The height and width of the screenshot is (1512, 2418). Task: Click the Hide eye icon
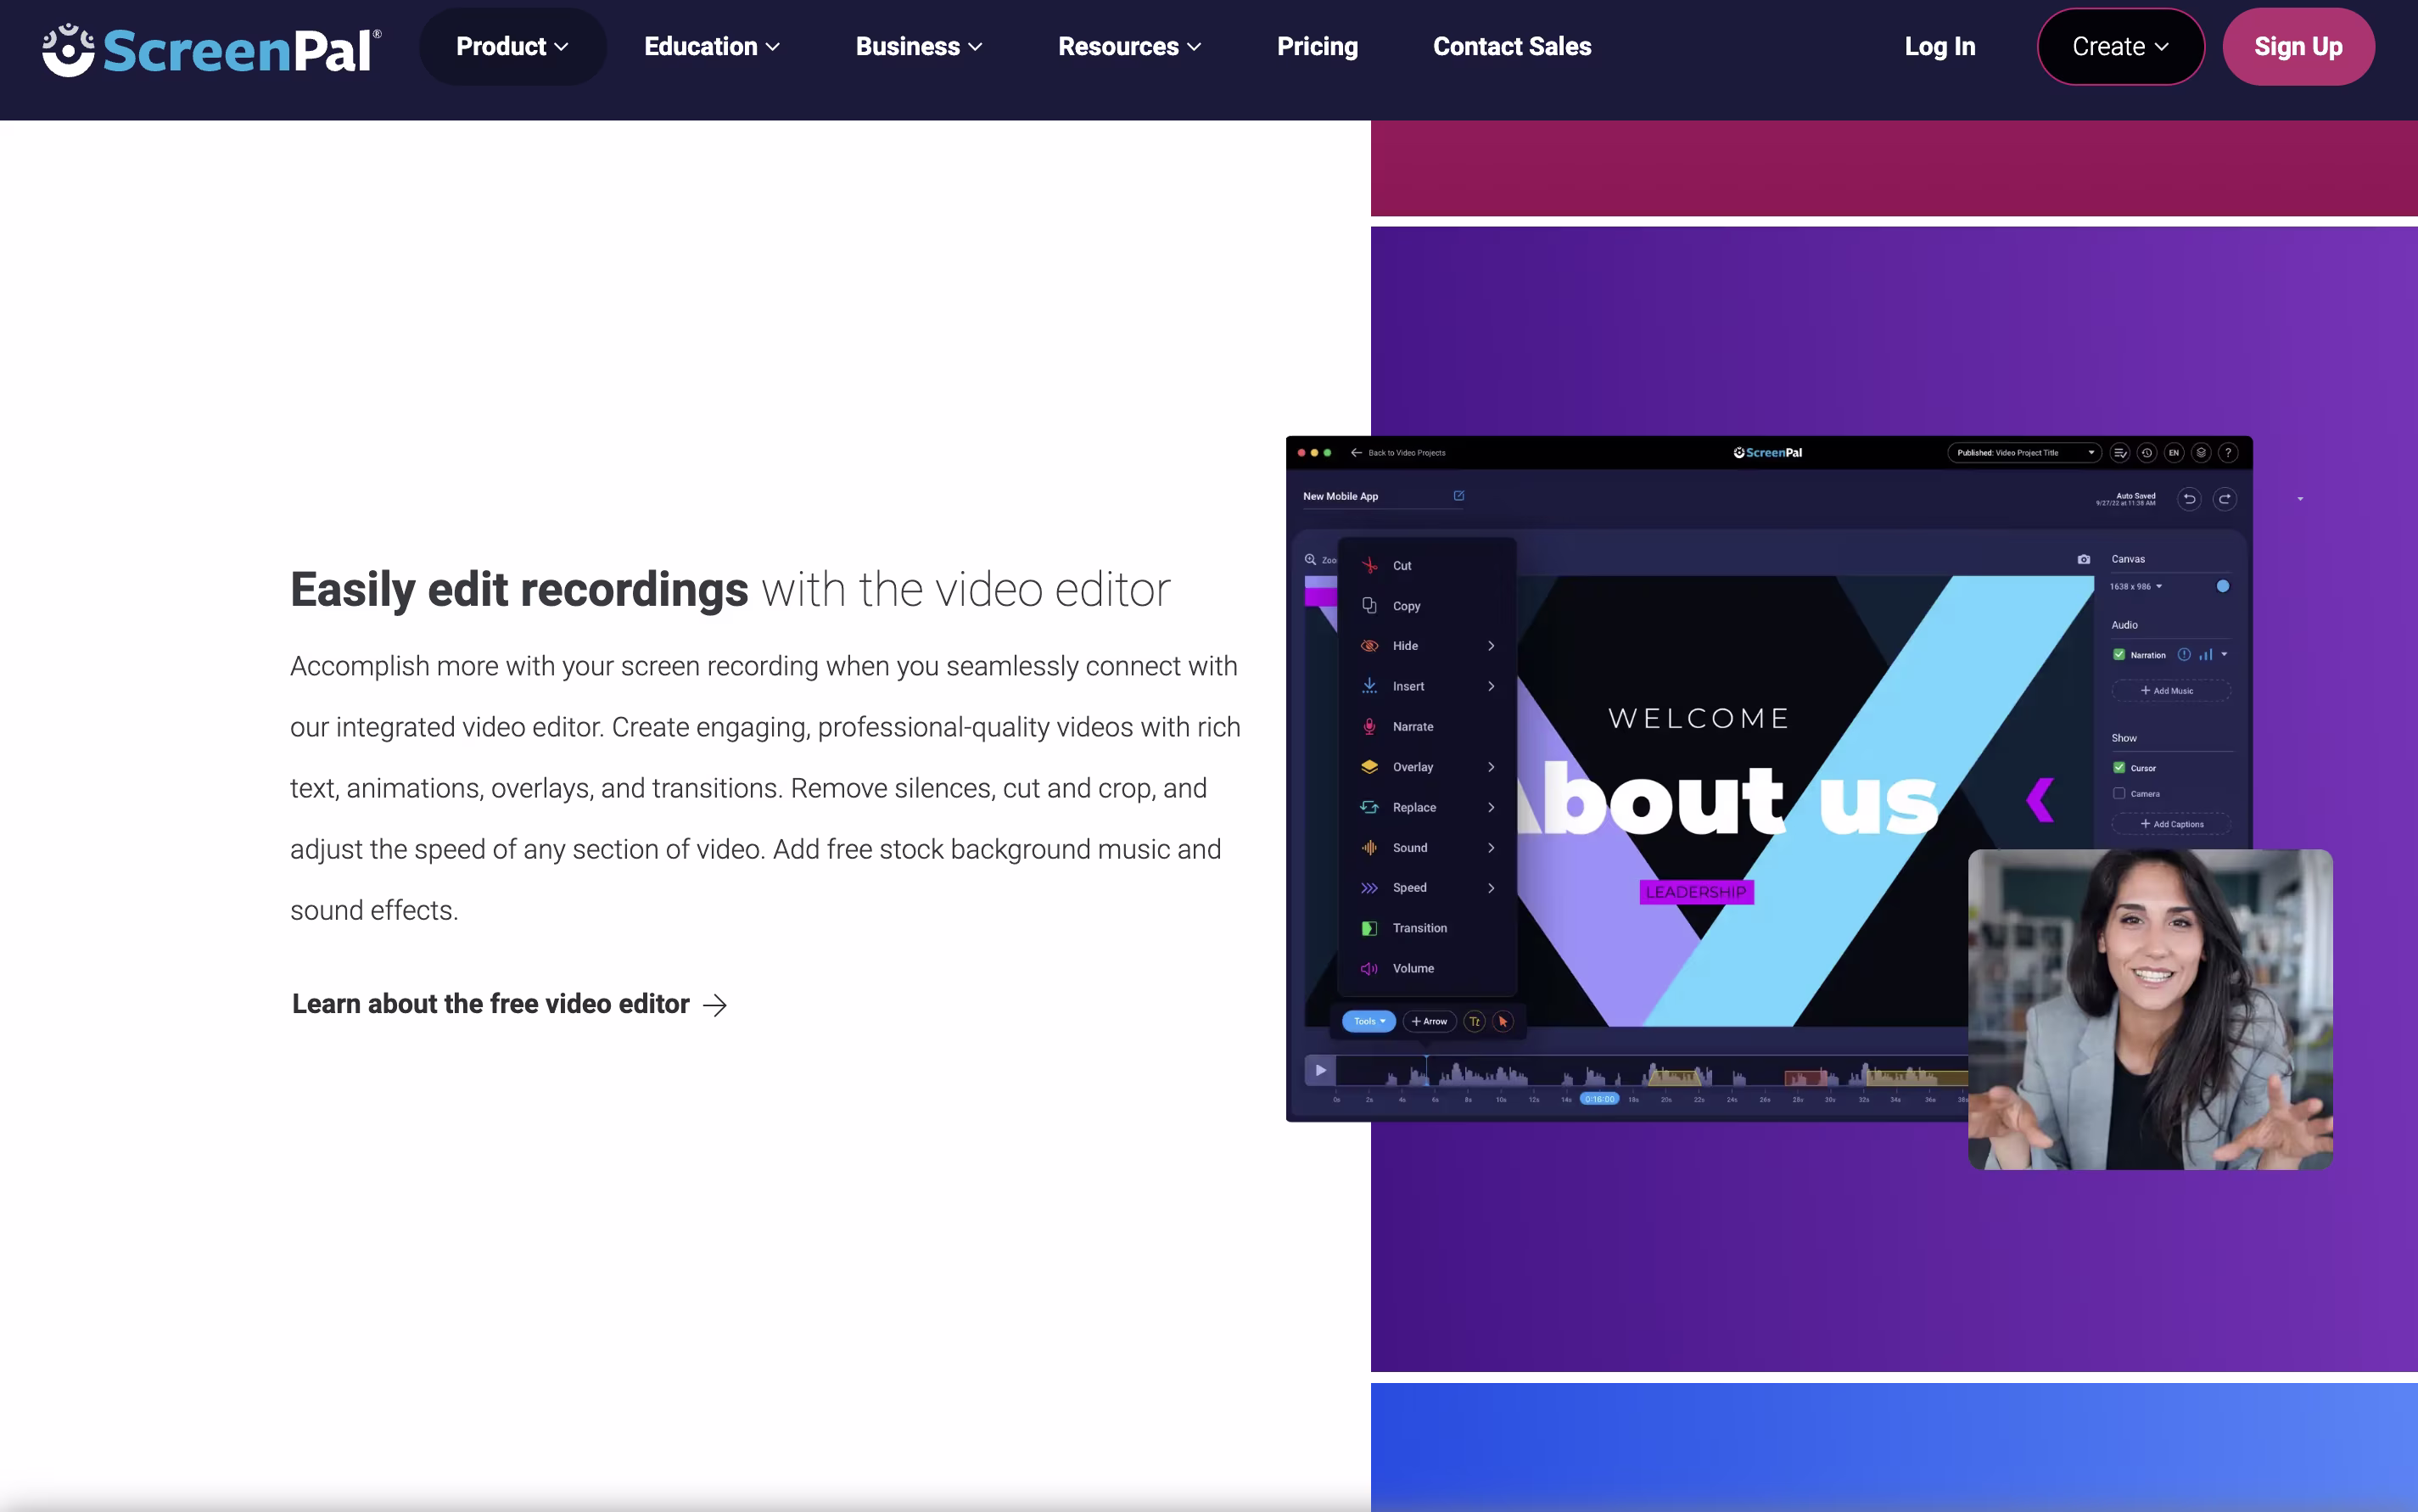point(1370,646)
